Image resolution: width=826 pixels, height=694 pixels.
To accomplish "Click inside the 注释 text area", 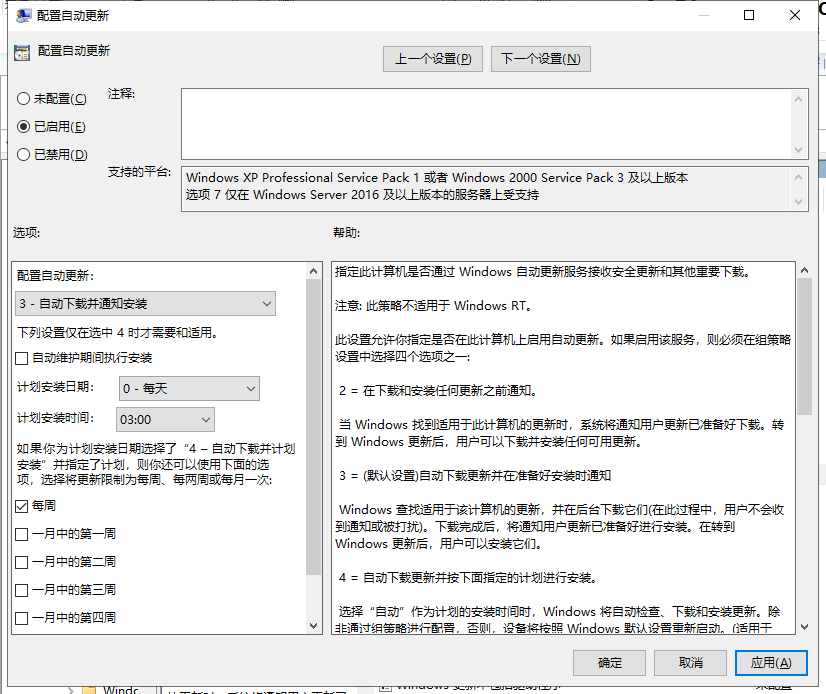I will point(480,120).
